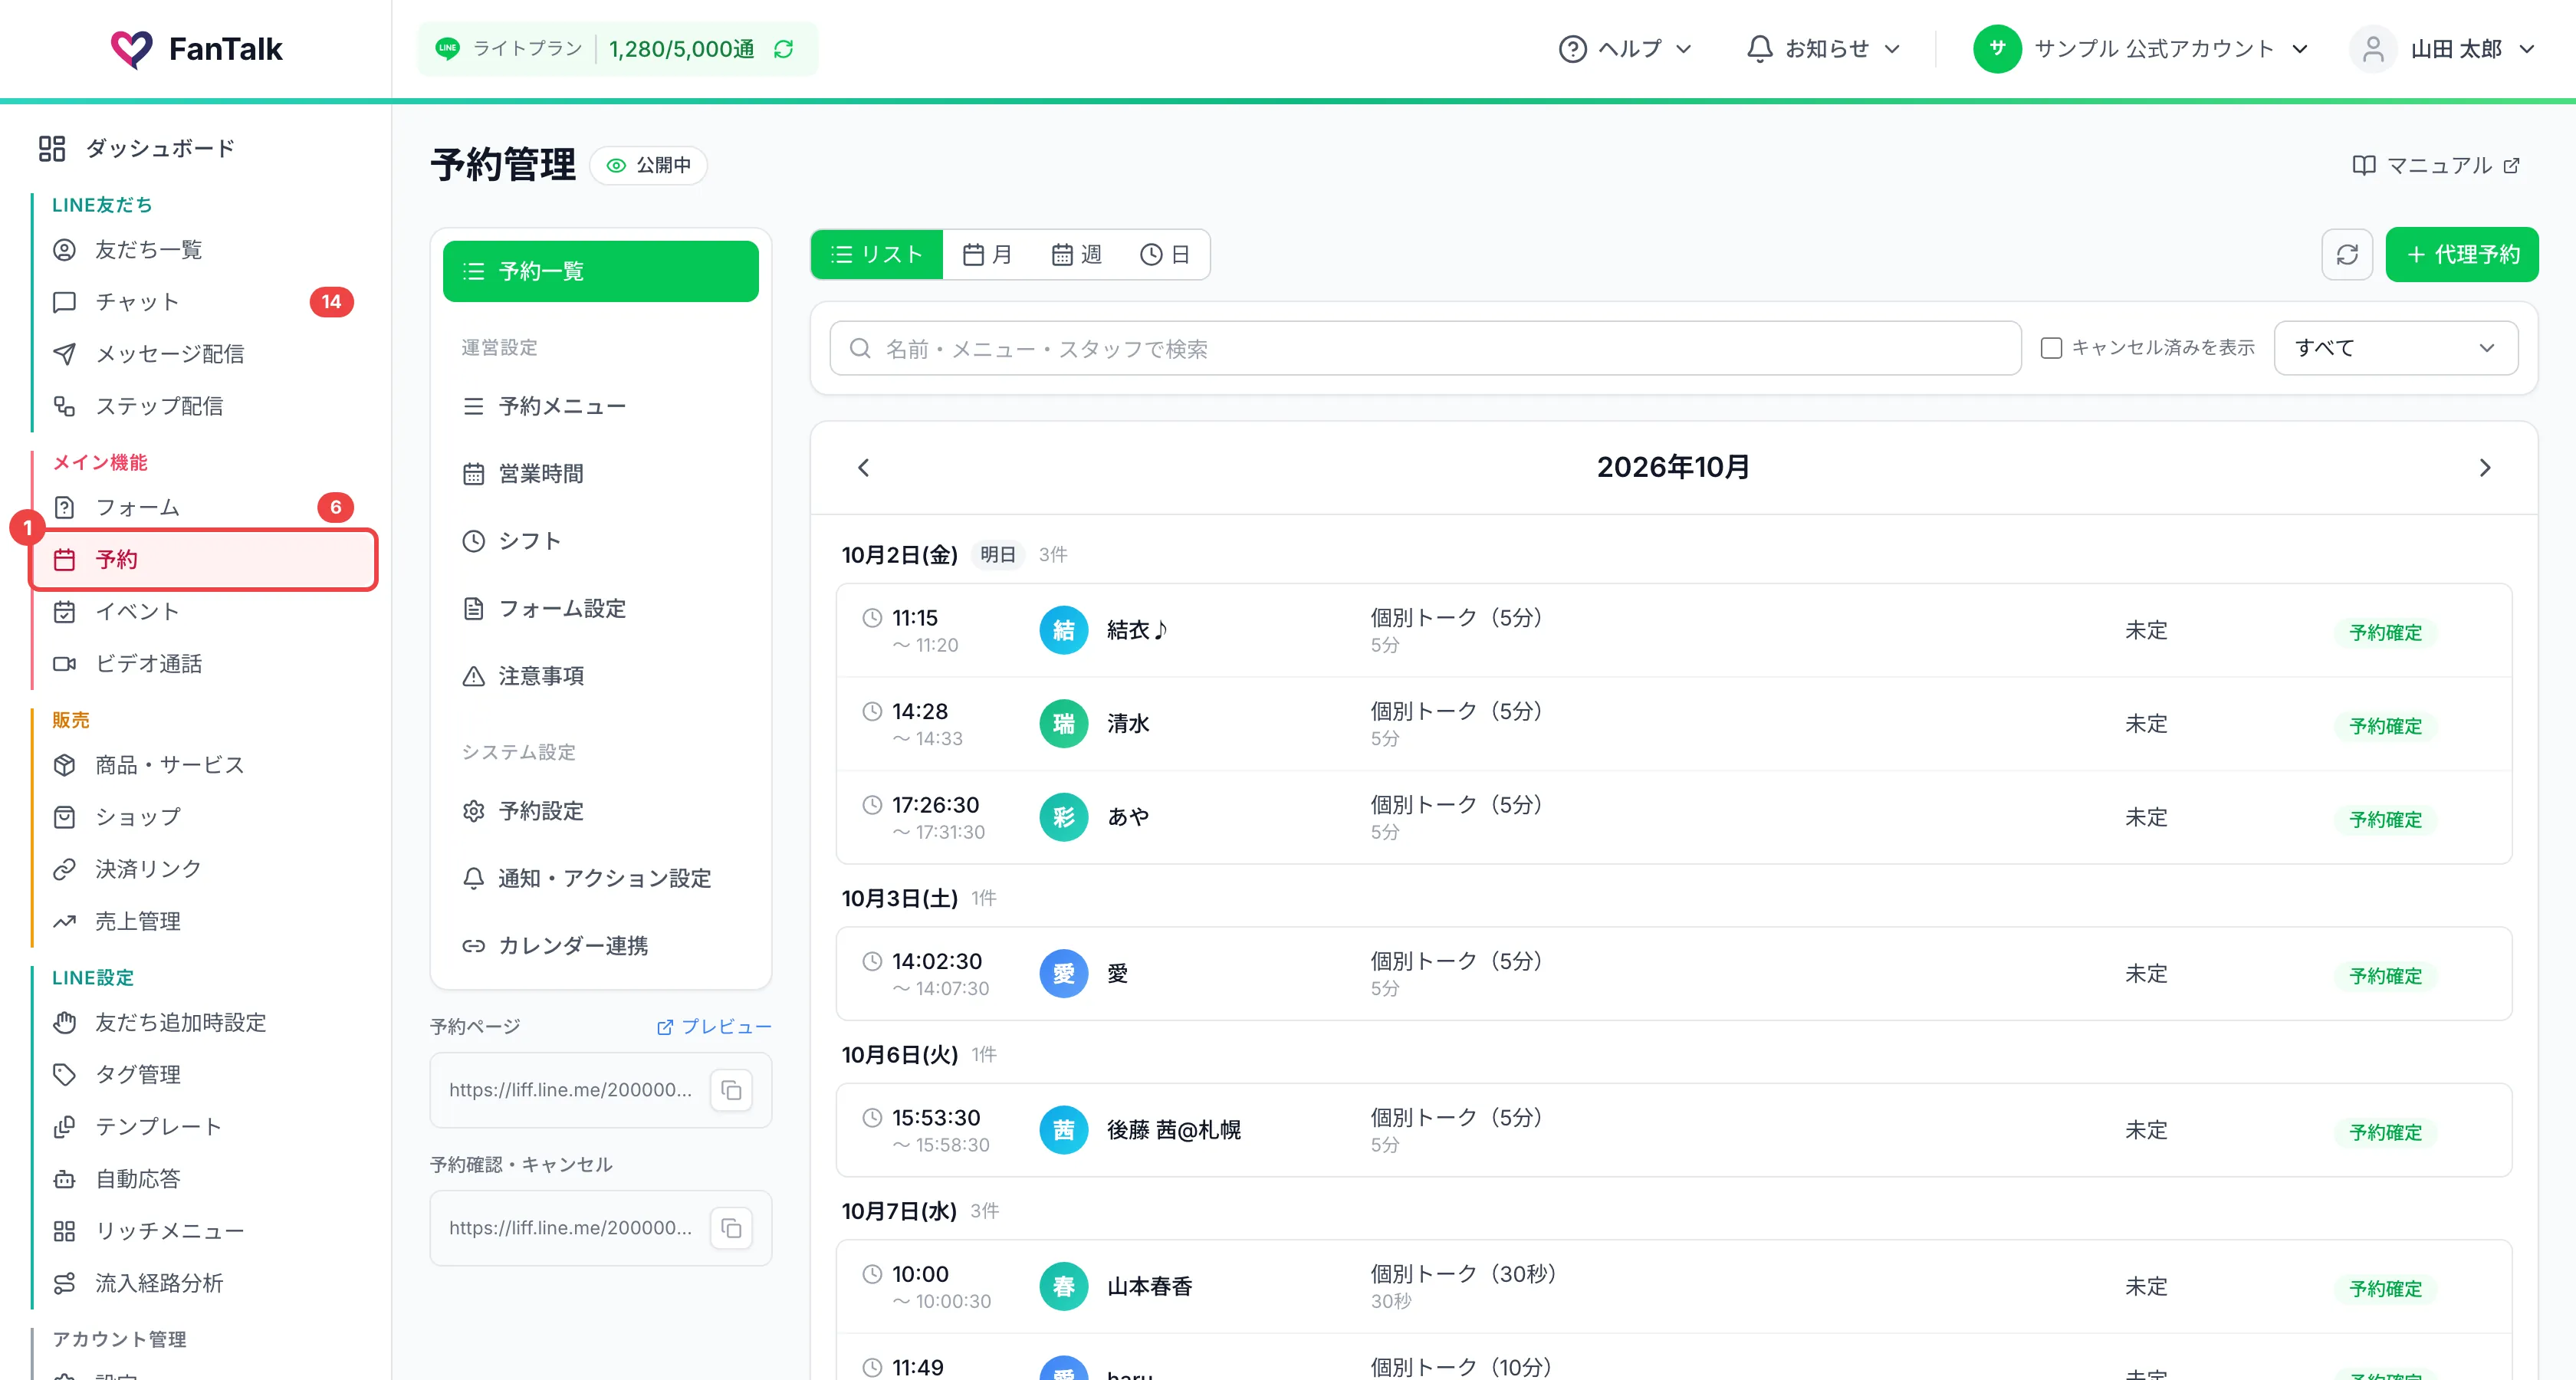Open the プレビュー link for 予約ページ
This screenshot has width=2576, height=1380.
[714, 1027]
